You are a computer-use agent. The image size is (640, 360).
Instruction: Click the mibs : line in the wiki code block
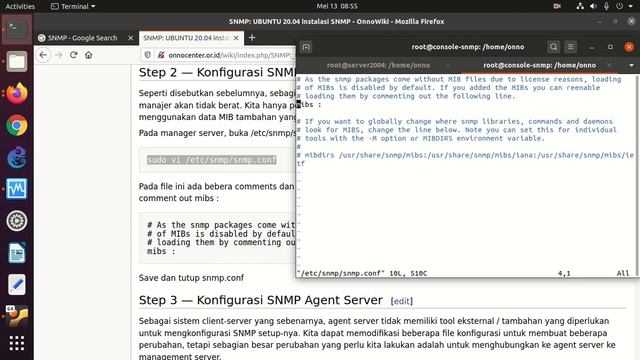161,251
